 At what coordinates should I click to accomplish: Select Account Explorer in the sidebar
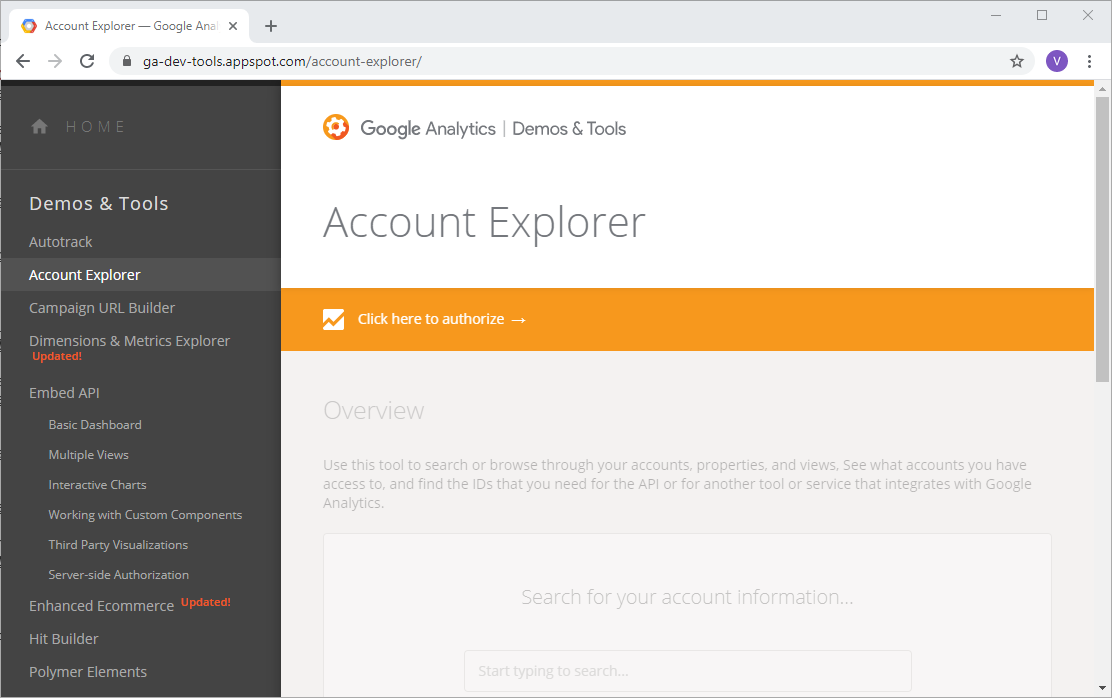[x=85, y=275]
